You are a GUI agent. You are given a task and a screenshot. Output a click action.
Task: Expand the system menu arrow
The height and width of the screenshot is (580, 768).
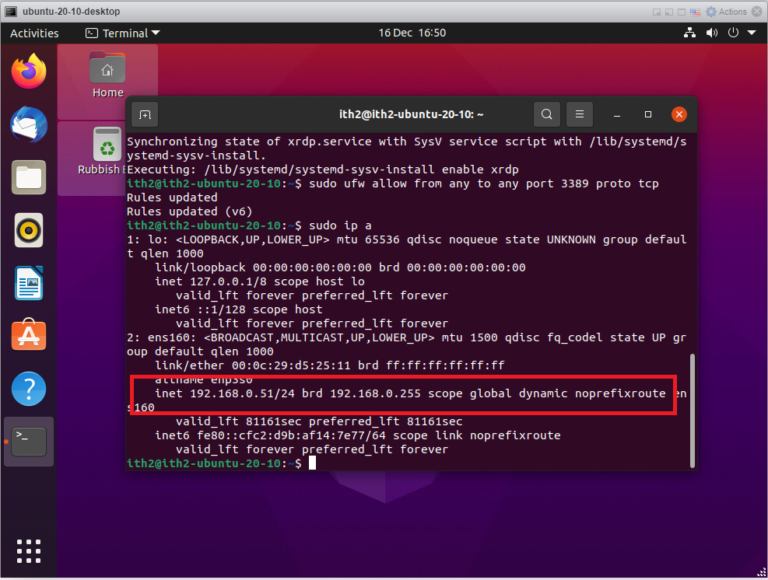pyautogui.click(x=752, y=33)
